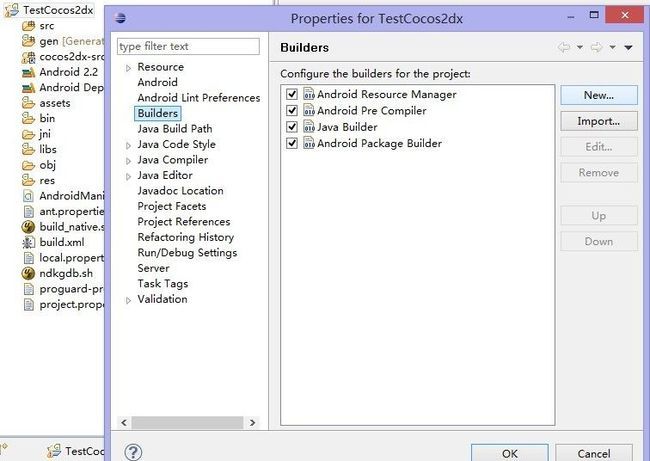650x461 pixels.
Task: Select the ndkgdb.sh script file icon
Action: click(x=28, y=273)
